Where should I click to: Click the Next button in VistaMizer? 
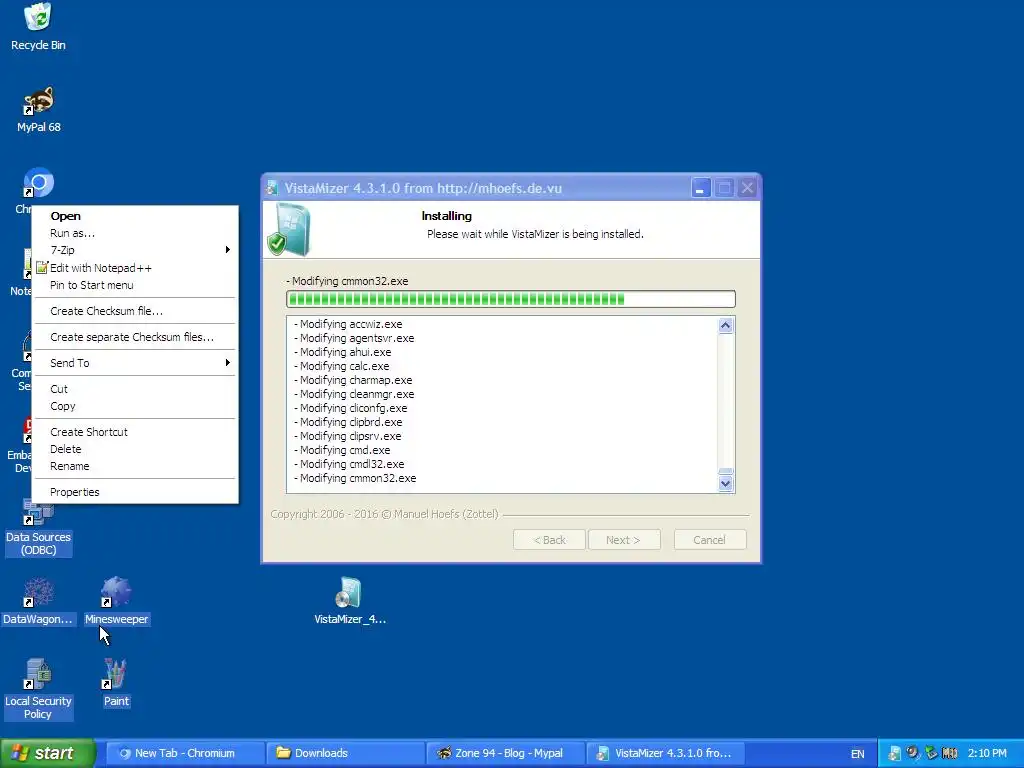[624, 540]
